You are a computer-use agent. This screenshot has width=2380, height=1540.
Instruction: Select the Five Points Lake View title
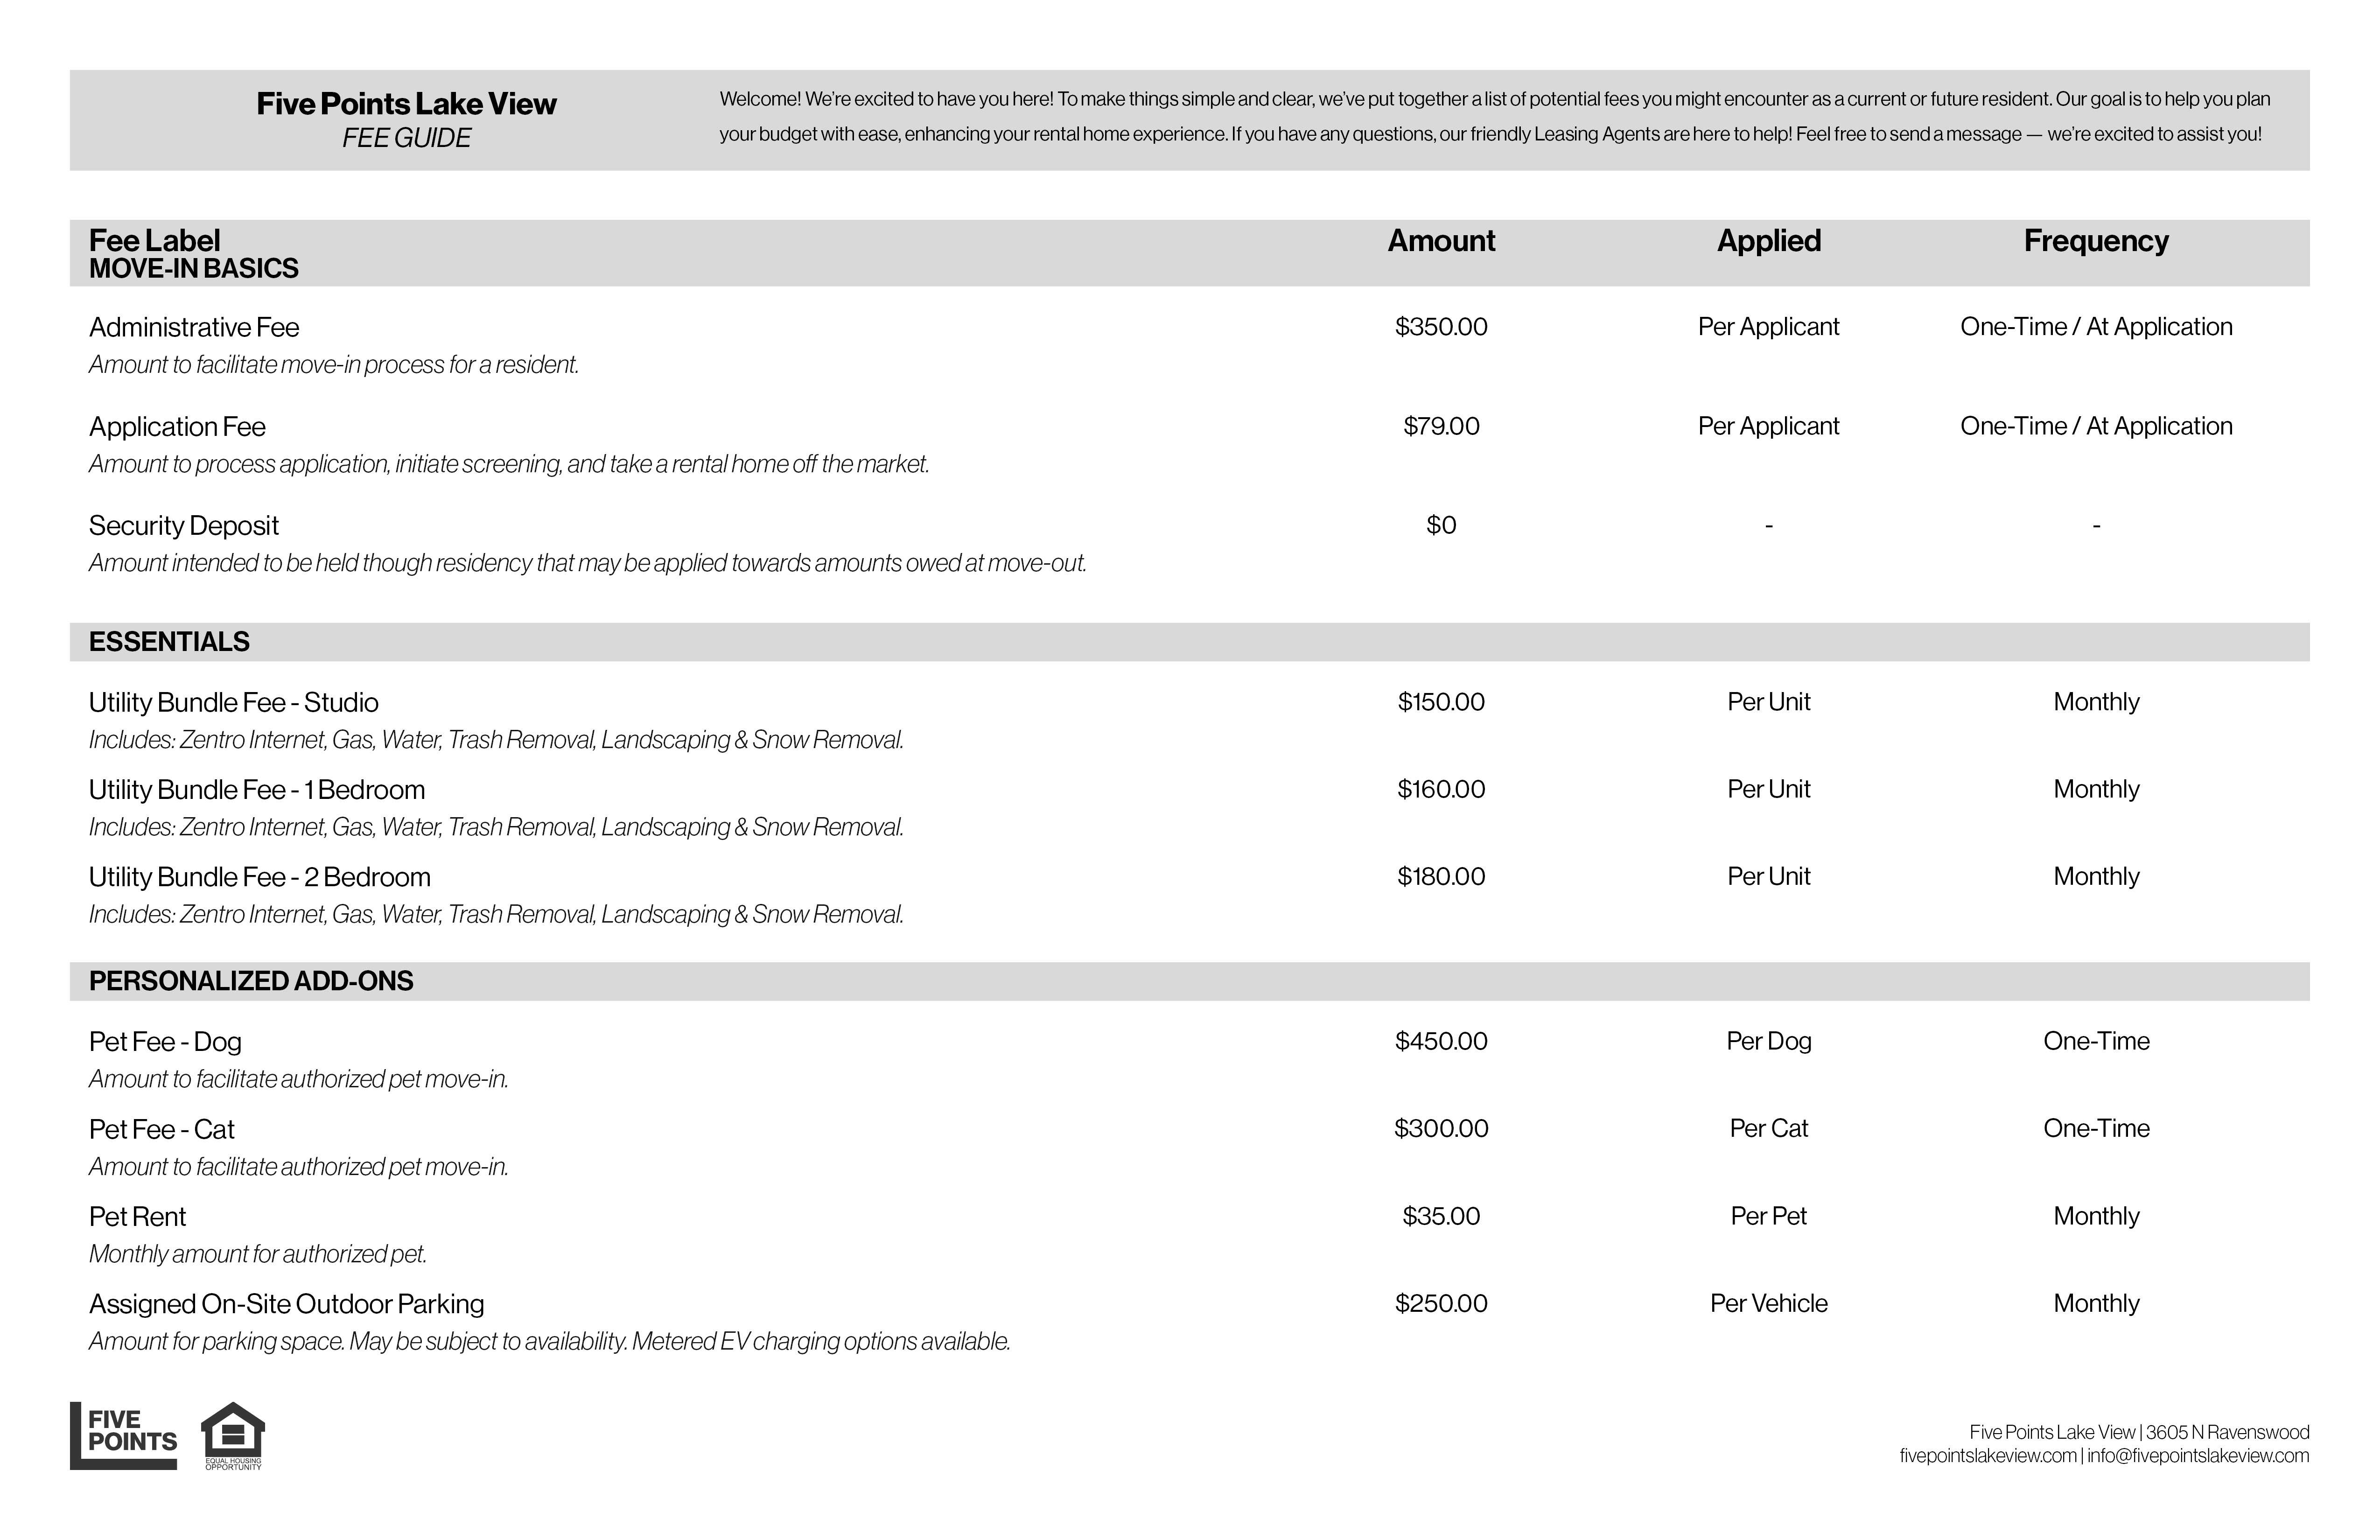[406, 104]
